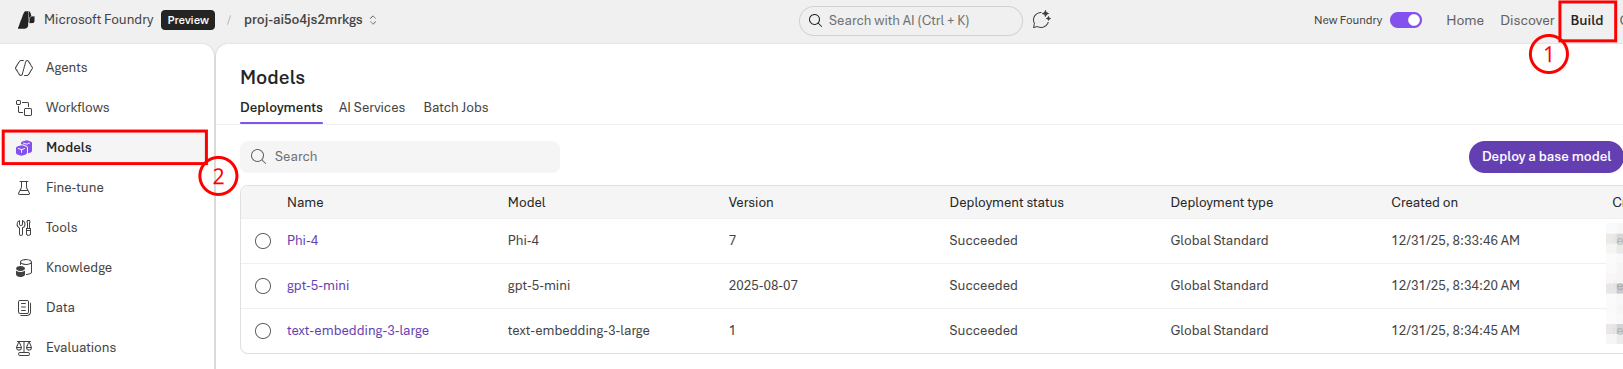The image size is (1623, 369).
Task: Select Knowledge label in sidebar
Action: pyautogui.click(x=79, y=267)
